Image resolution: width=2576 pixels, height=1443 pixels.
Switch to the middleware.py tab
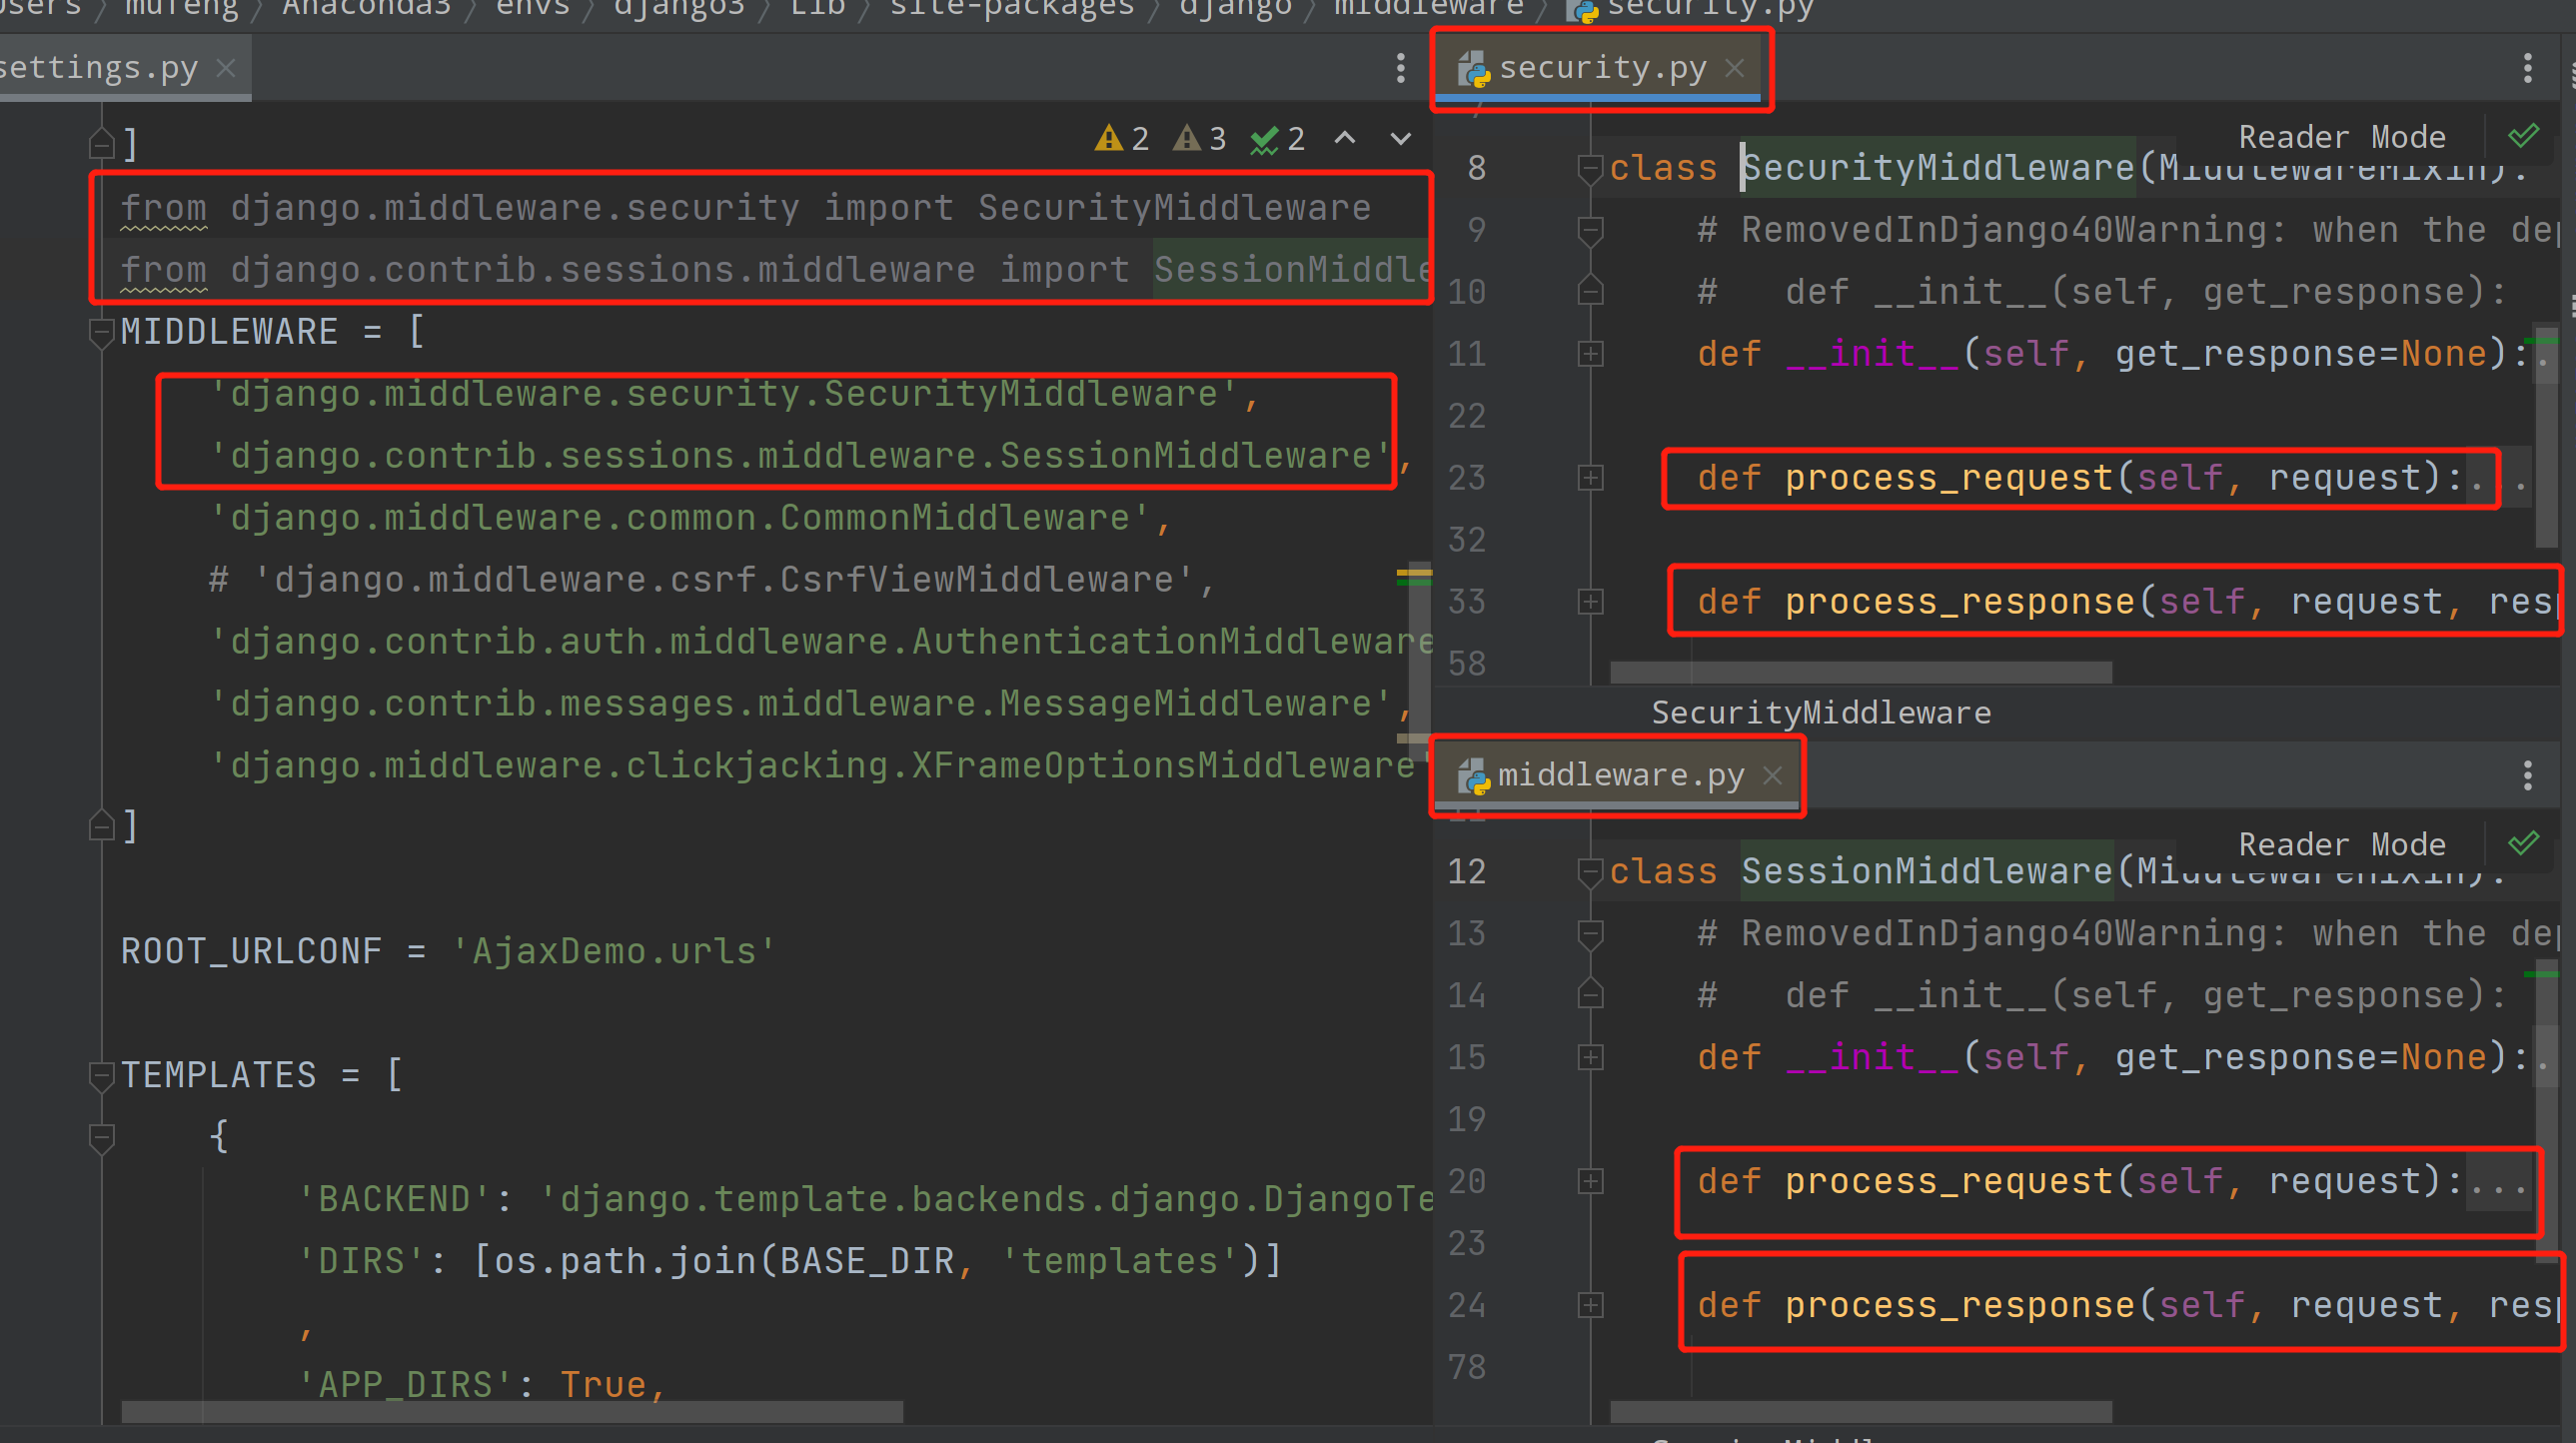[x=1619, y=775]
